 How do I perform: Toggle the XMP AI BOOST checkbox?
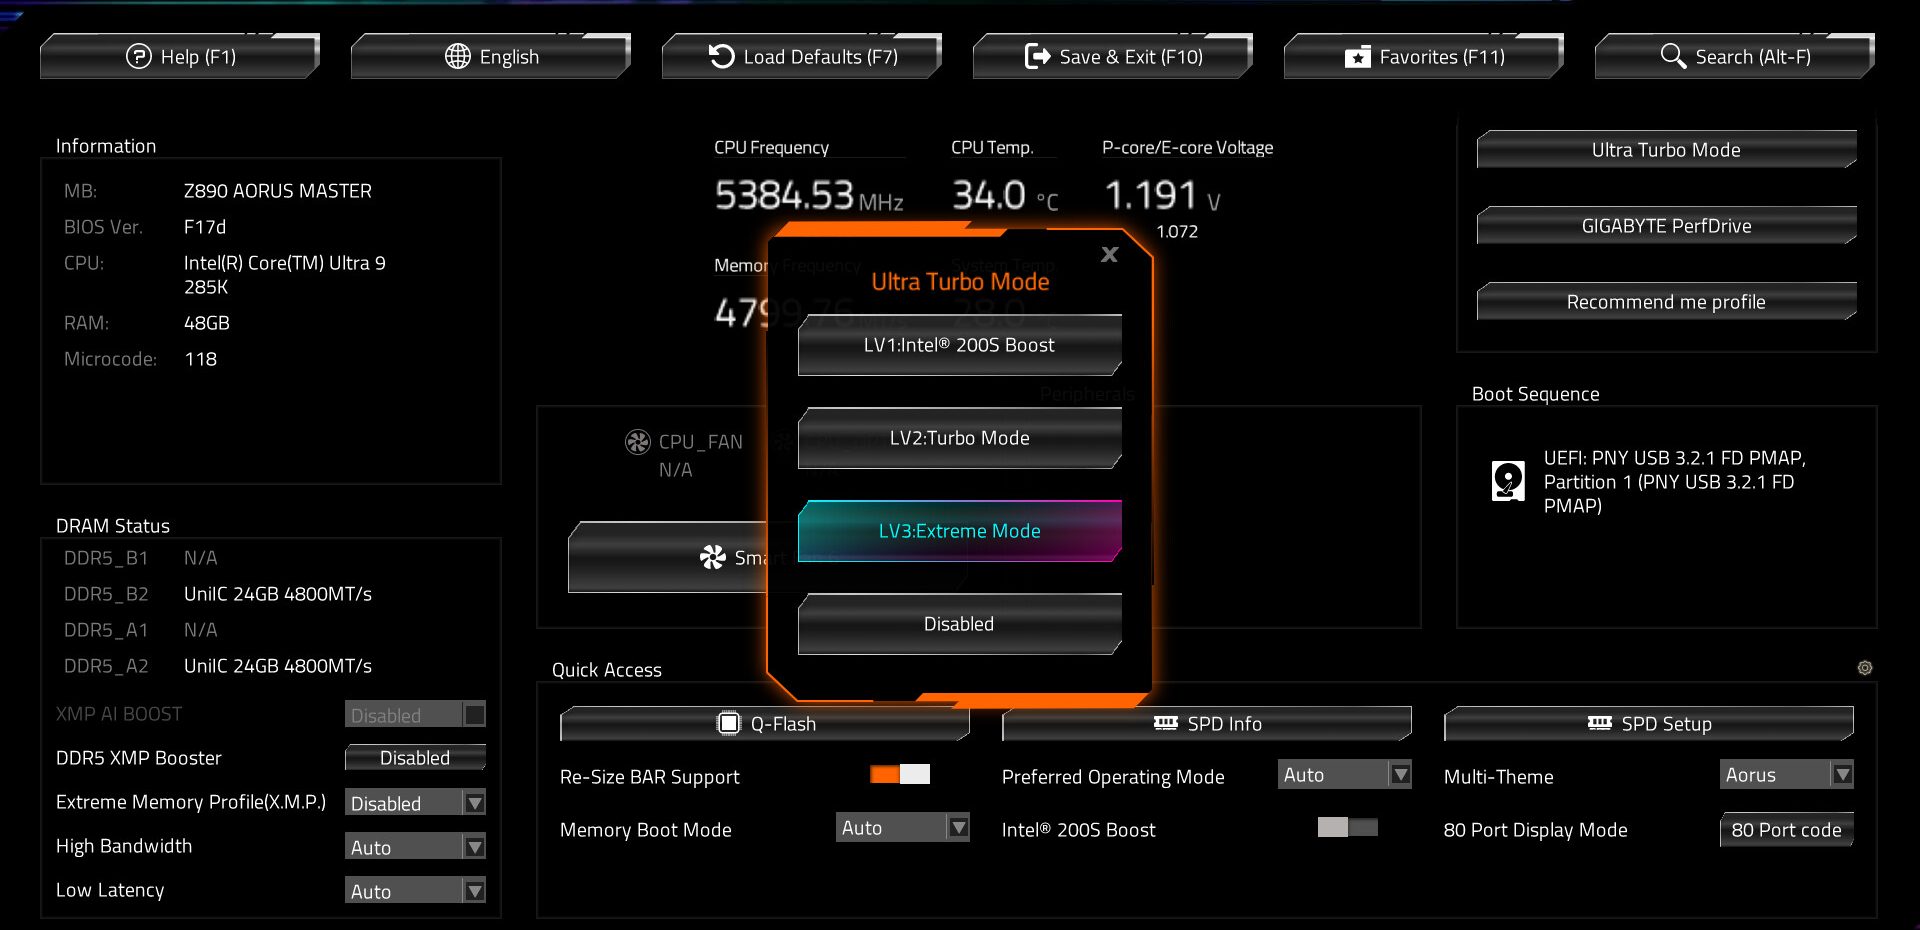pyautogui.click(x=475, y=714)
